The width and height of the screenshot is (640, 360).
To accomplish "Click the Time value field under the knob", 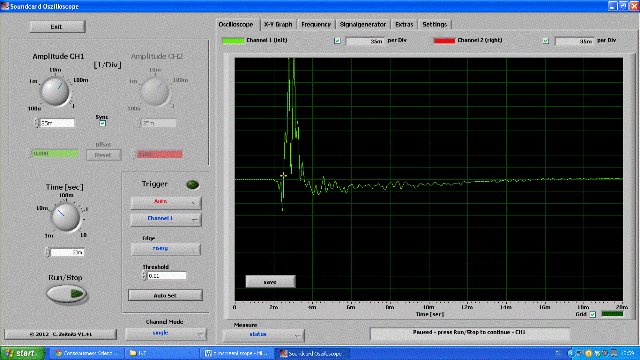I will click(x=67, y=252).
